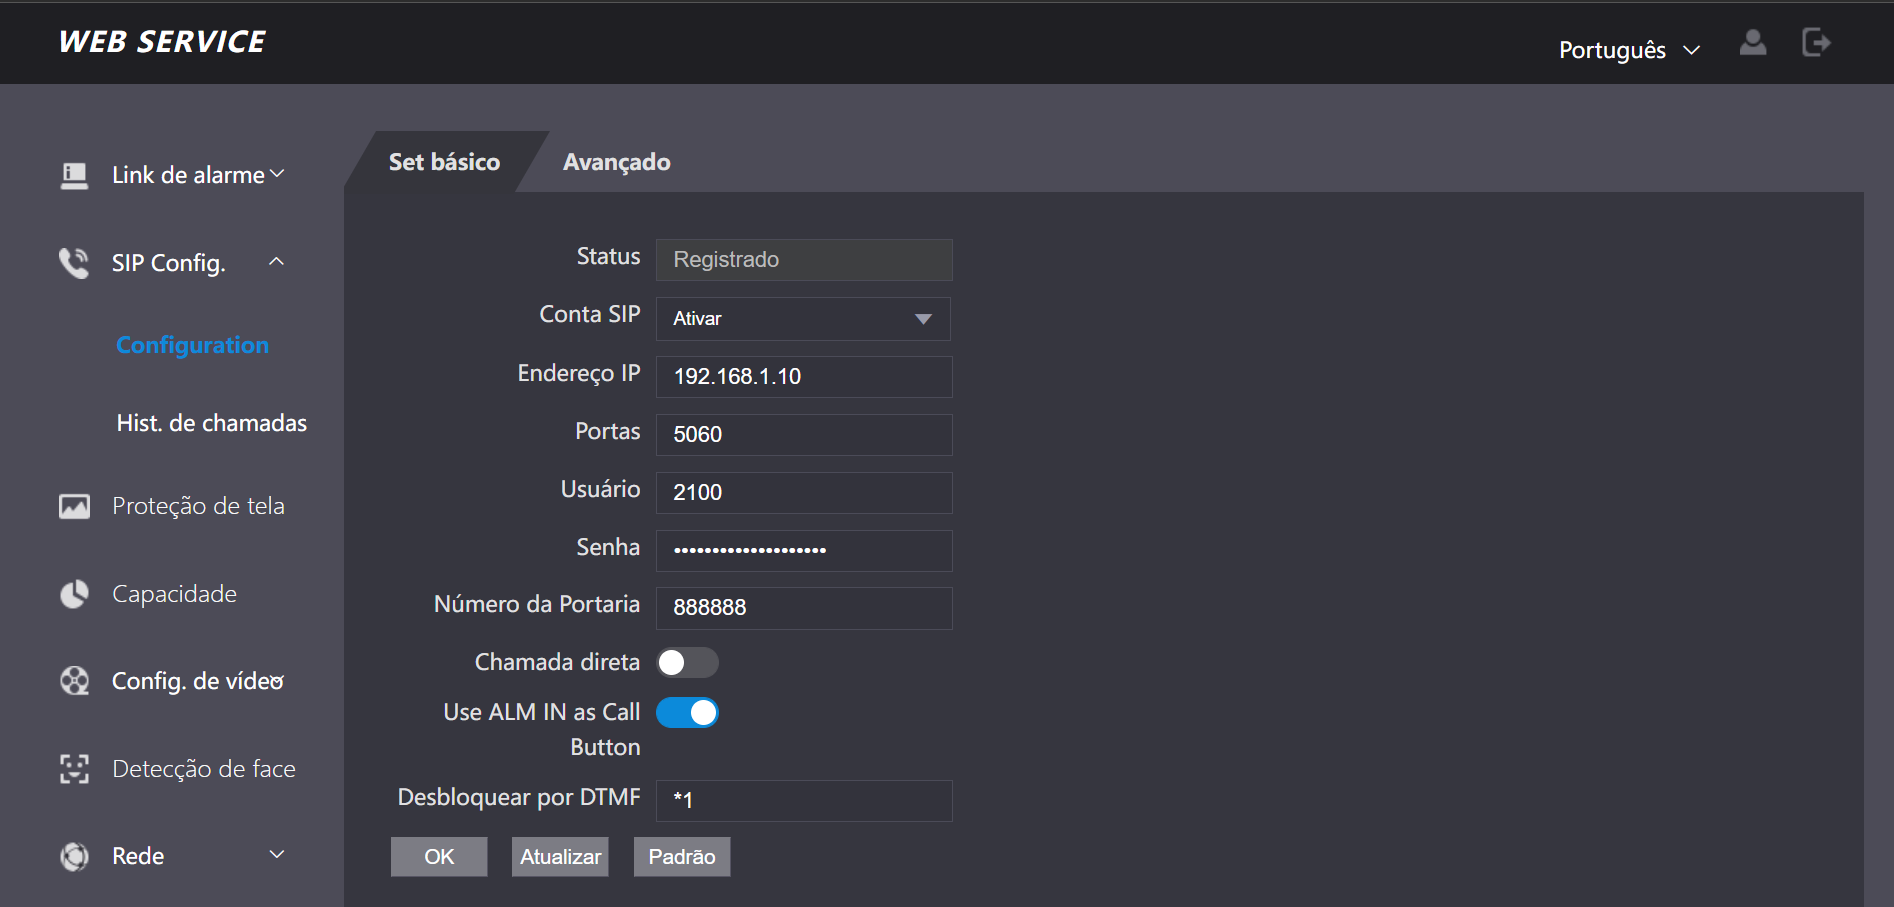Image resolution: width=1894 pixels, height=907 pixels.
Task: Click the Número da Portaria field
Action: click(804, 608)
